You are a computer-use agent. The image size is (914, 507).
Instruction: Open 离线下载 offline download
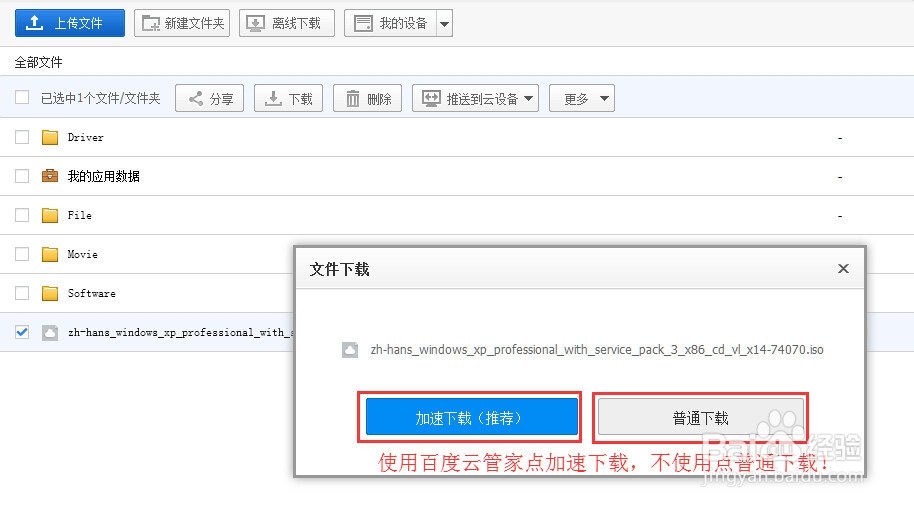pos(287,23)
